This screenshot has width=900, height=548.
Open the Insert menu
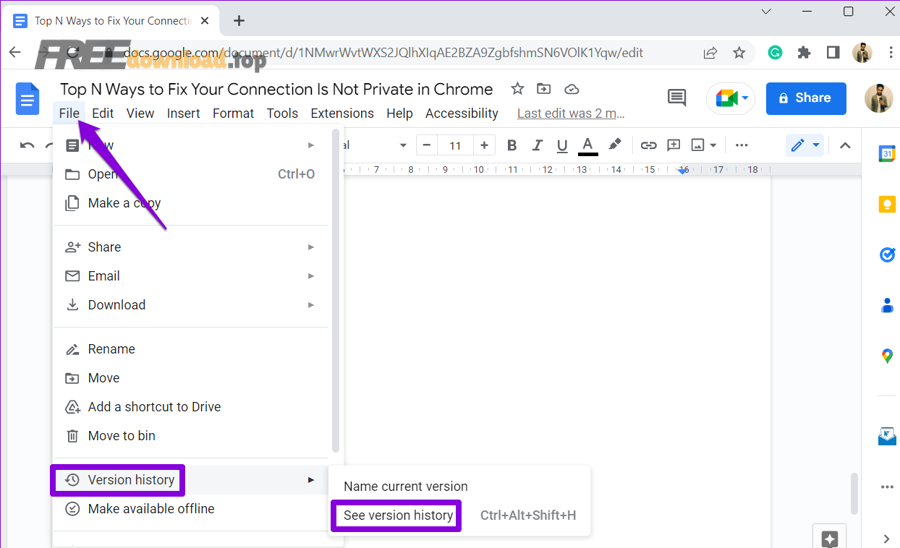(183, 114)
